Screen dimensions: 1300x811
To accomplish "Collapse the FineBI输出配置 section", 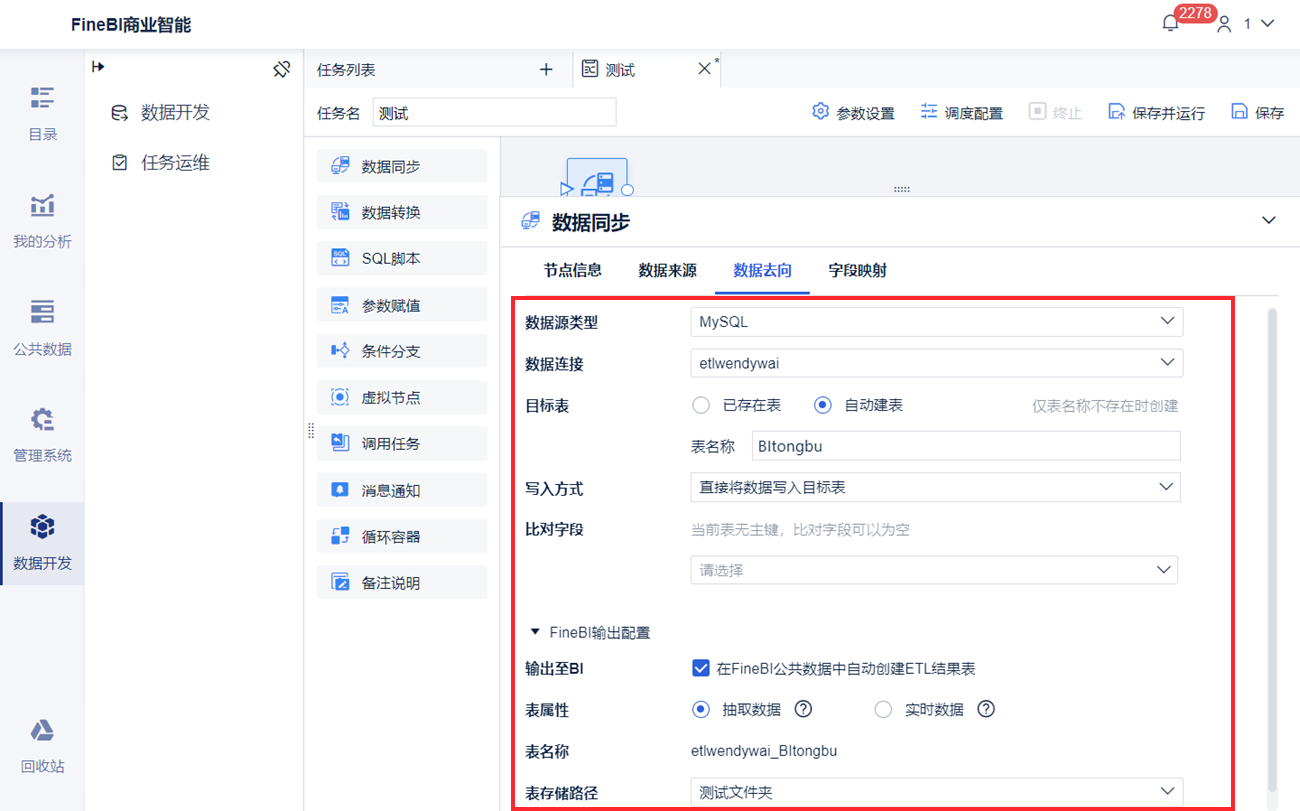I will 535,632.
